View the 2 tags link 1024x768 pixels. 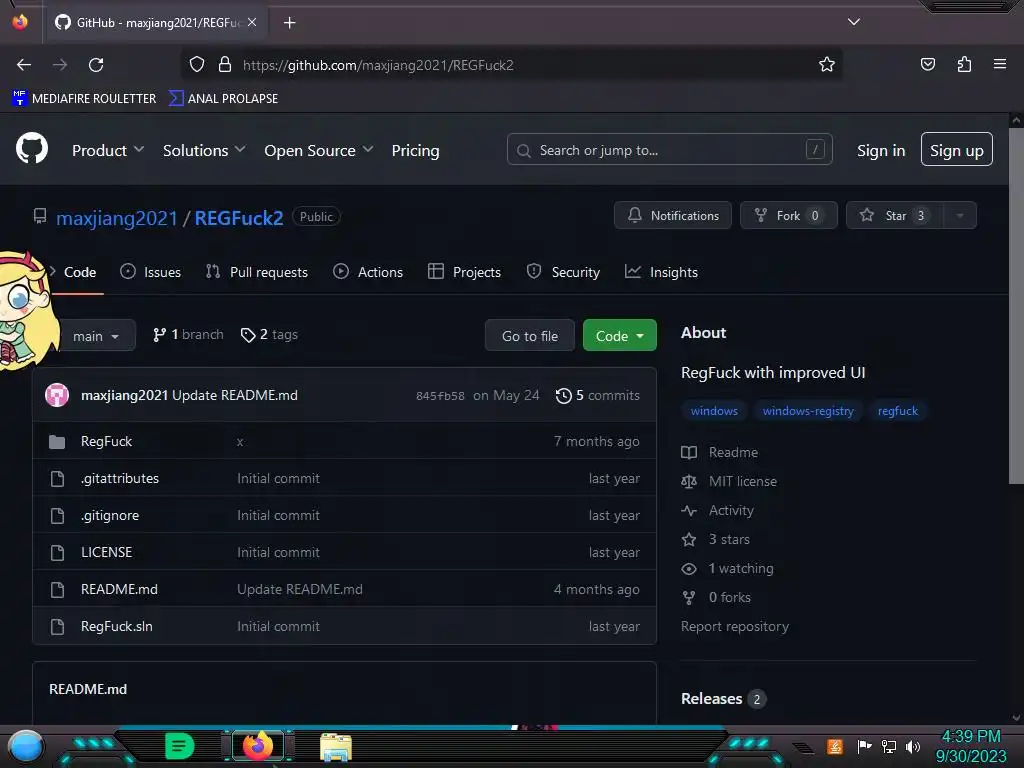click(269, 334)
